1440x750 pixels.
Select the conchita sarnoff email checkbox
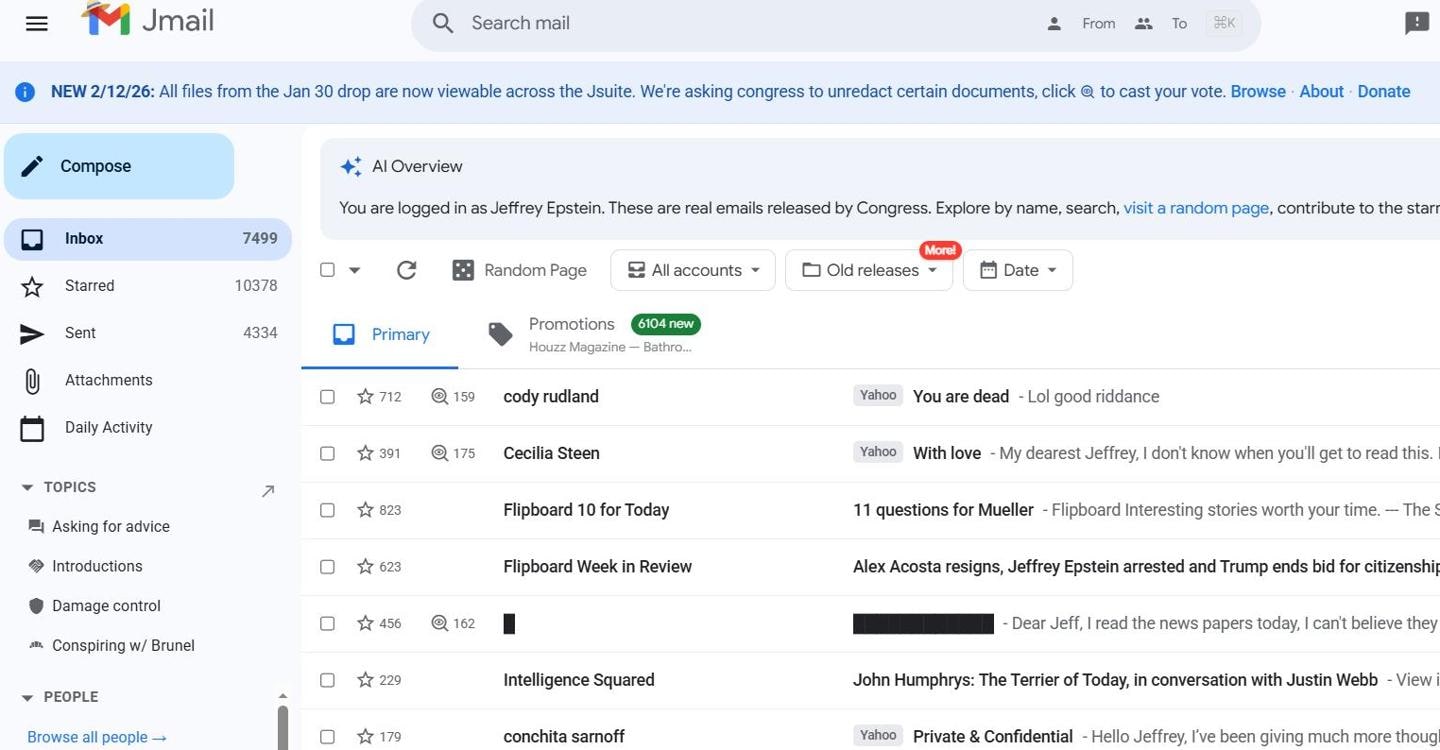coord(327,737)
